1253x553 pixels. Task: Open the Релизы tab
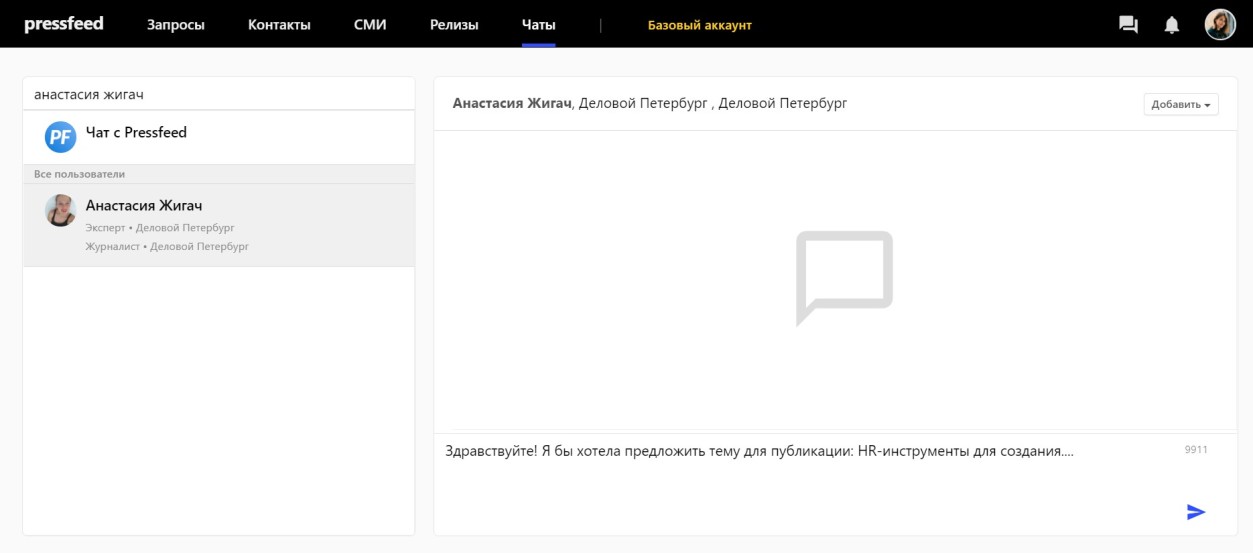click(x=454, y=25)
